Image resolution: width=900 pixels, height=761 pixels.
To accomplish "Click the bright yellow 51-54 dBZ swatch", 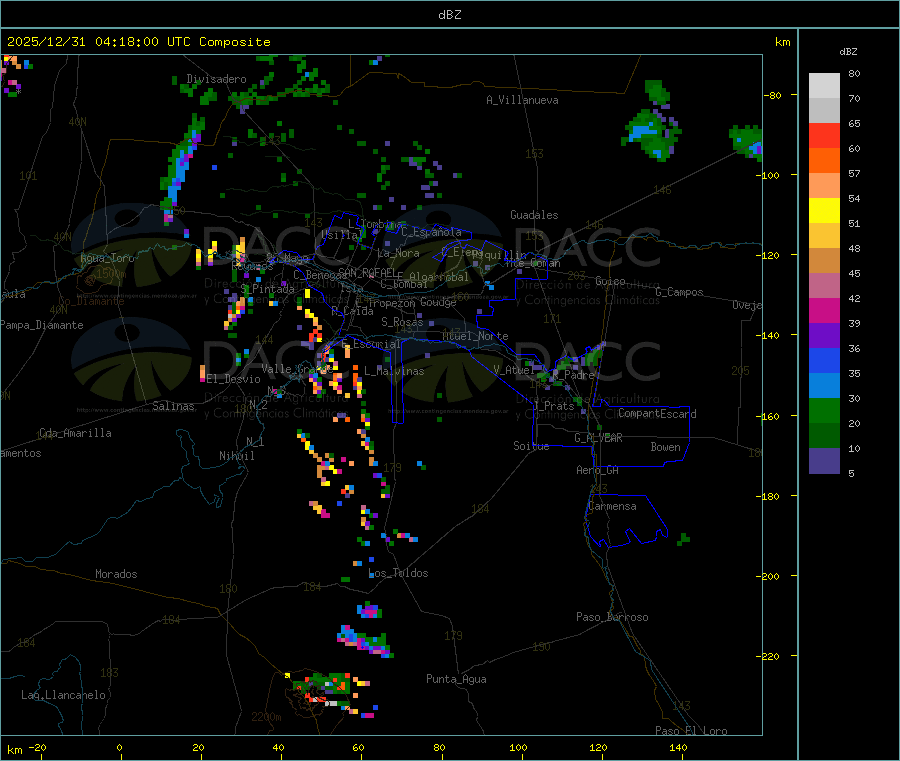I will [824, 211].
